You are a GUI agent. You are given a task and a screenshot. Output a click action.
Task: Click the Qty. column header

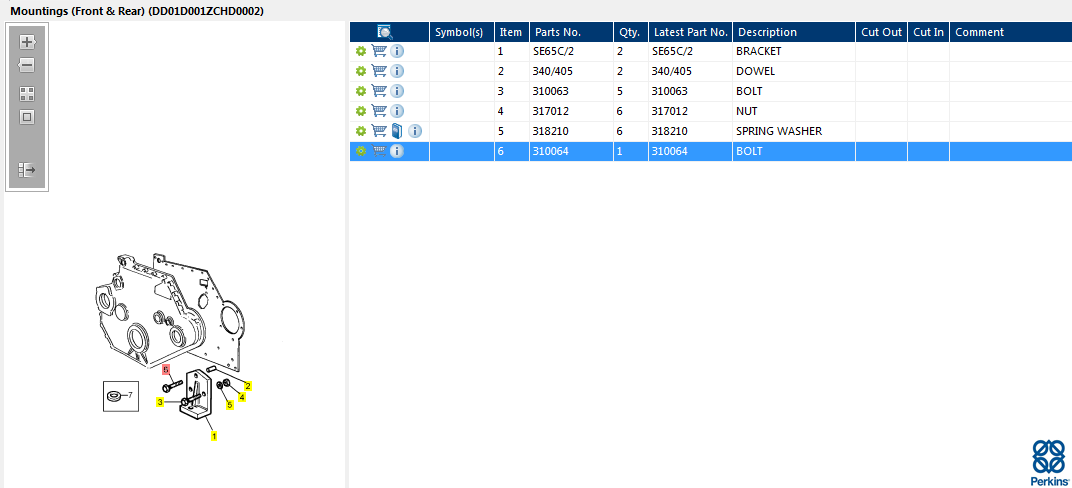click(630, 32)
